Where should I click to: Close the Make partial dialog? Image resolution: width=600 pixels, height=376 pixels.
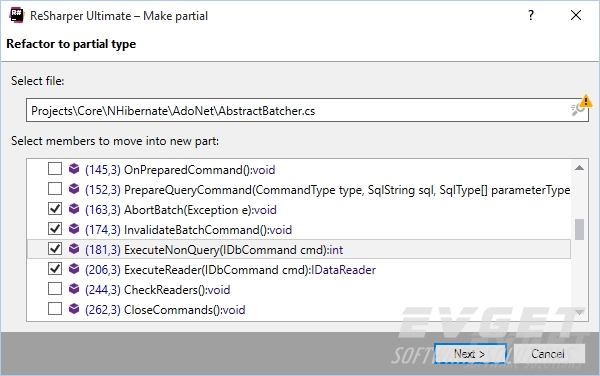[x=576, y=15]
